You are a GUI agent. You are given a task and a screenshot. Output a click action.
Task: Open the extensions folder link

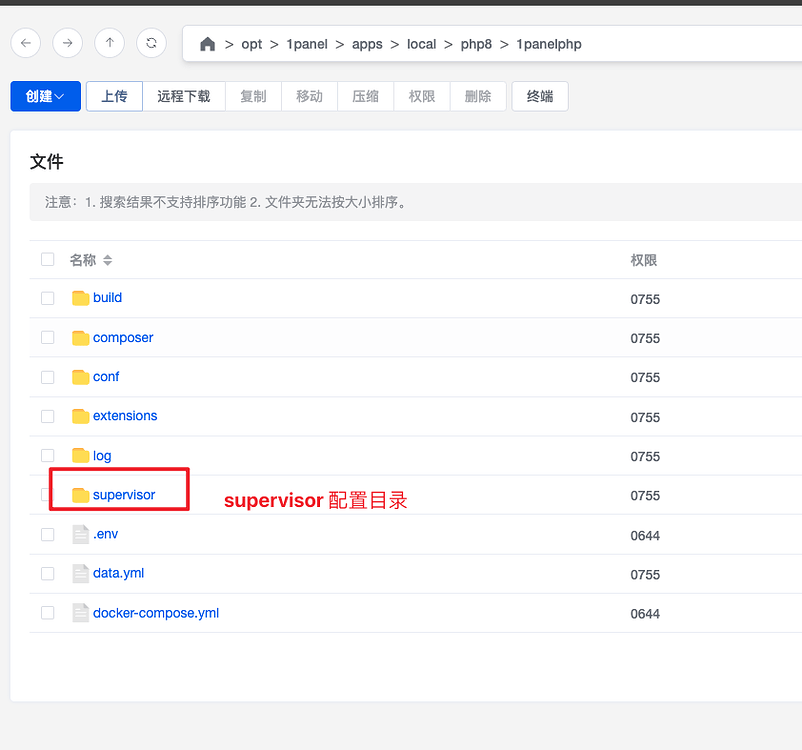pyautogui.click(x=124, y=416)
